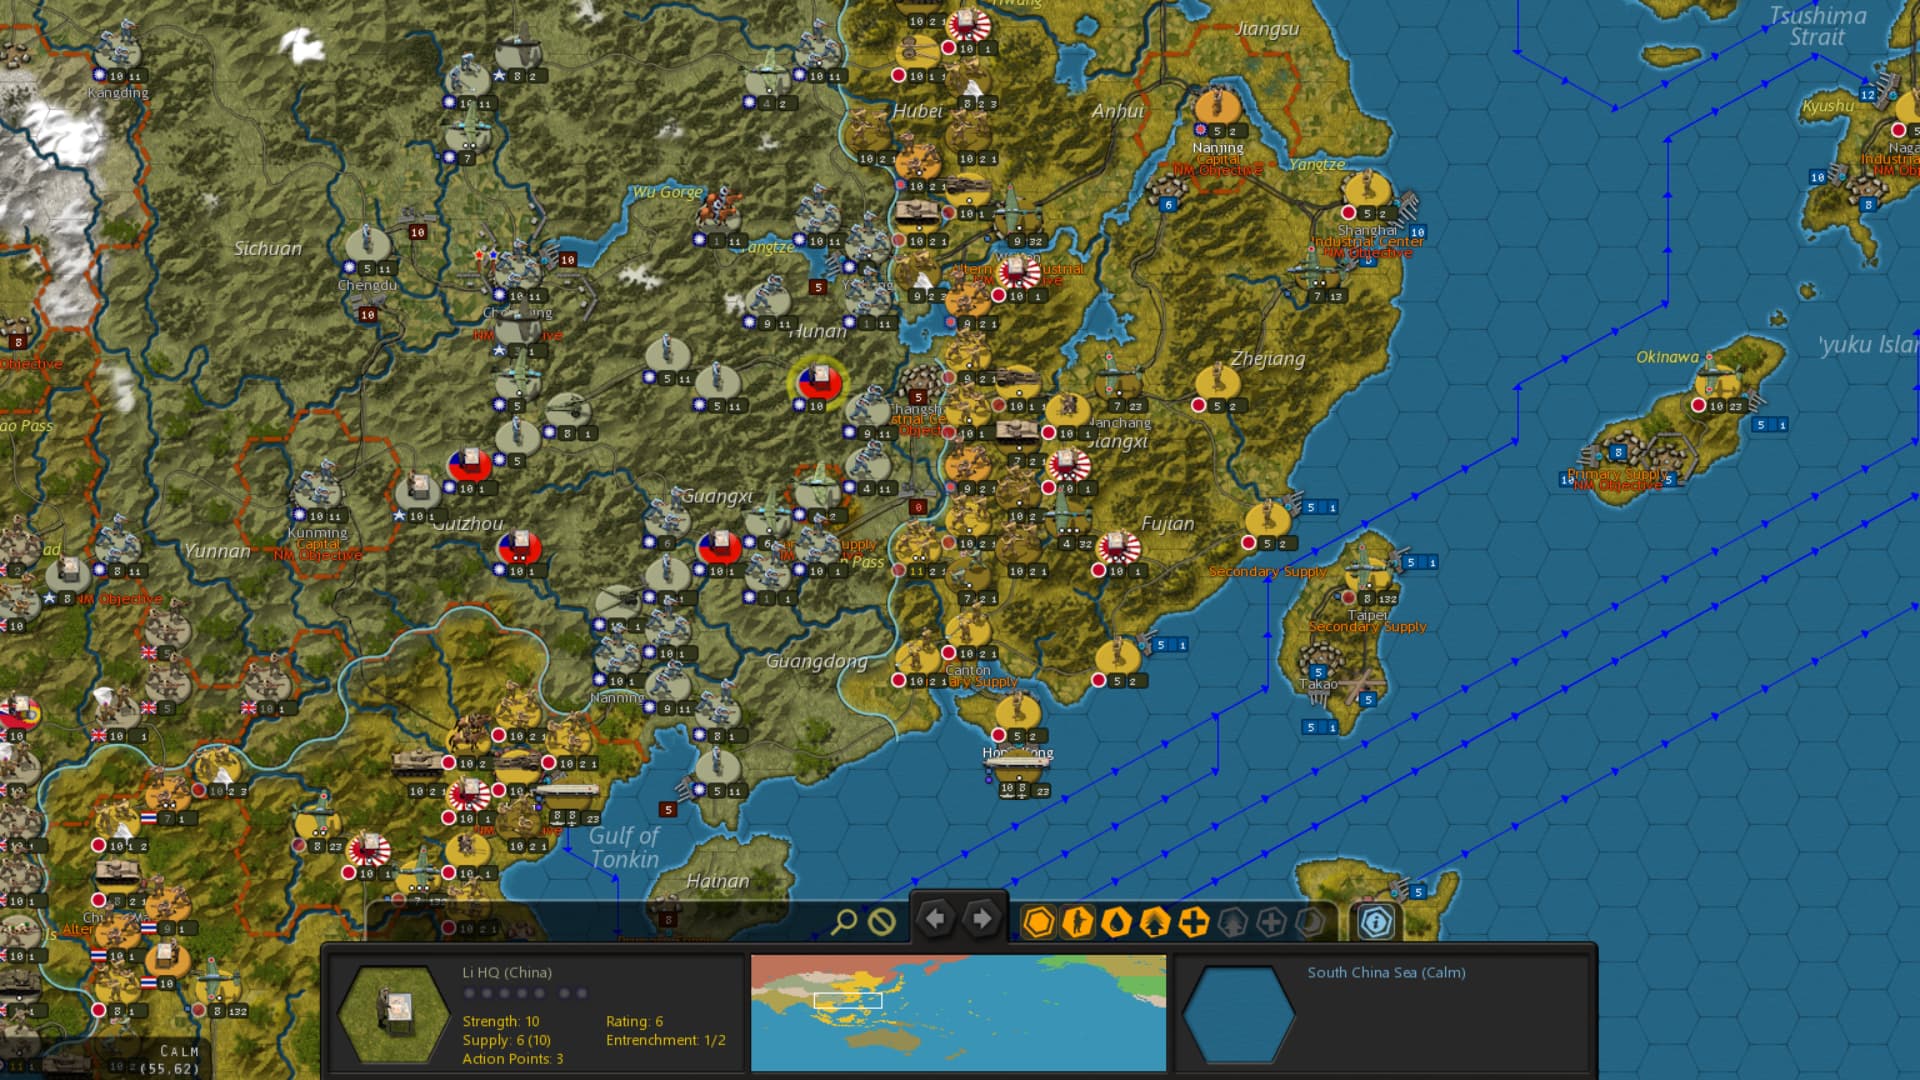
Task: Click the South China Sea (Calm) label
Action: click(x=1386, y=972)
